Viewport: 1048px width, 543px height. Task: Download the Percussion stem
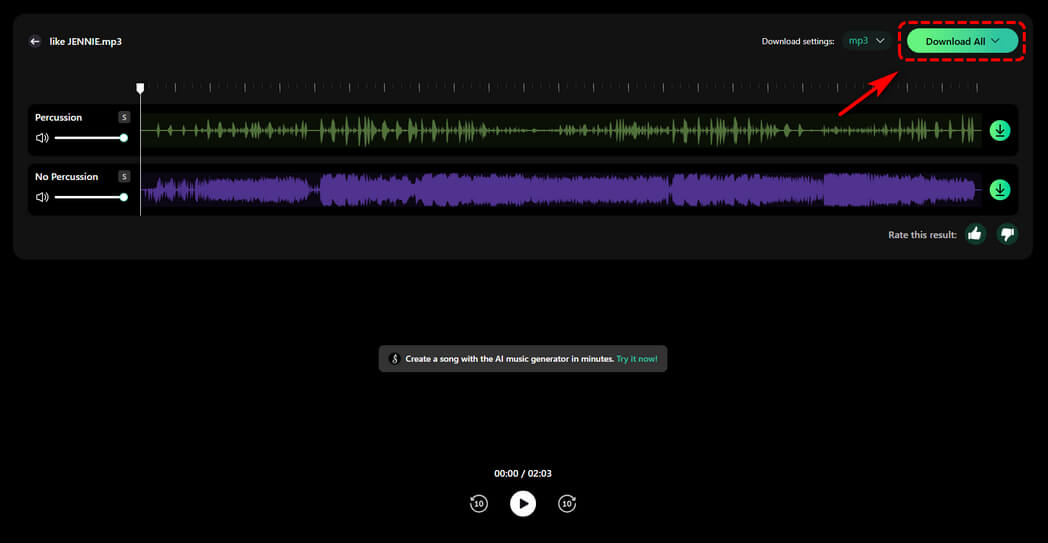tap(1000, 130)
